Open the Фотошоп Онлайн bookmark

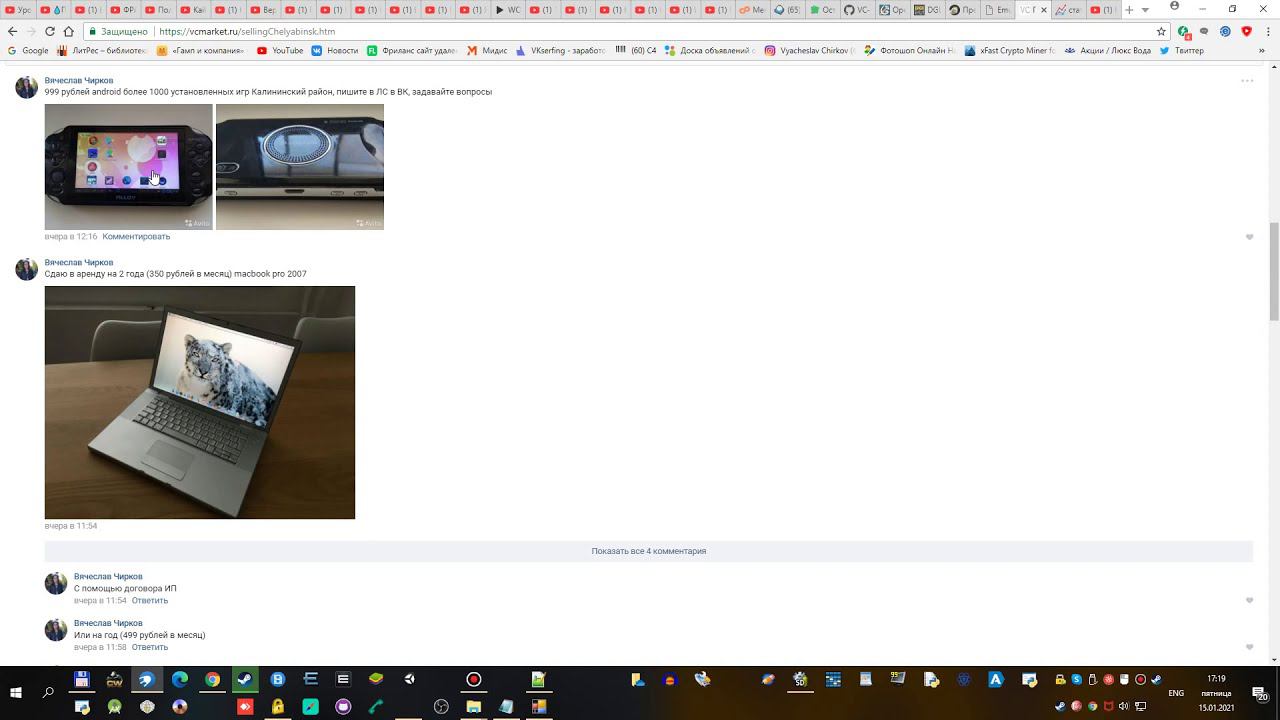point(909,50)
